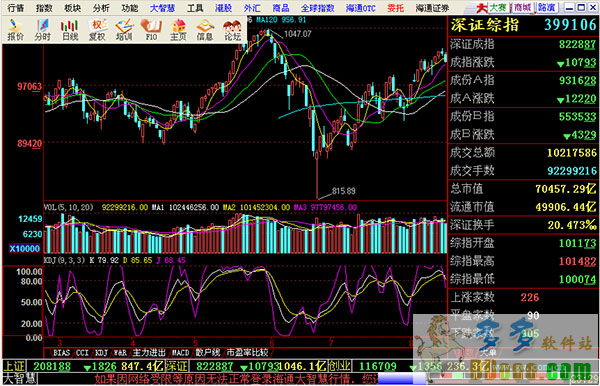
Task: Open the 论坛 forum icon
Action: pyautogui.click(x=233, y=30)
